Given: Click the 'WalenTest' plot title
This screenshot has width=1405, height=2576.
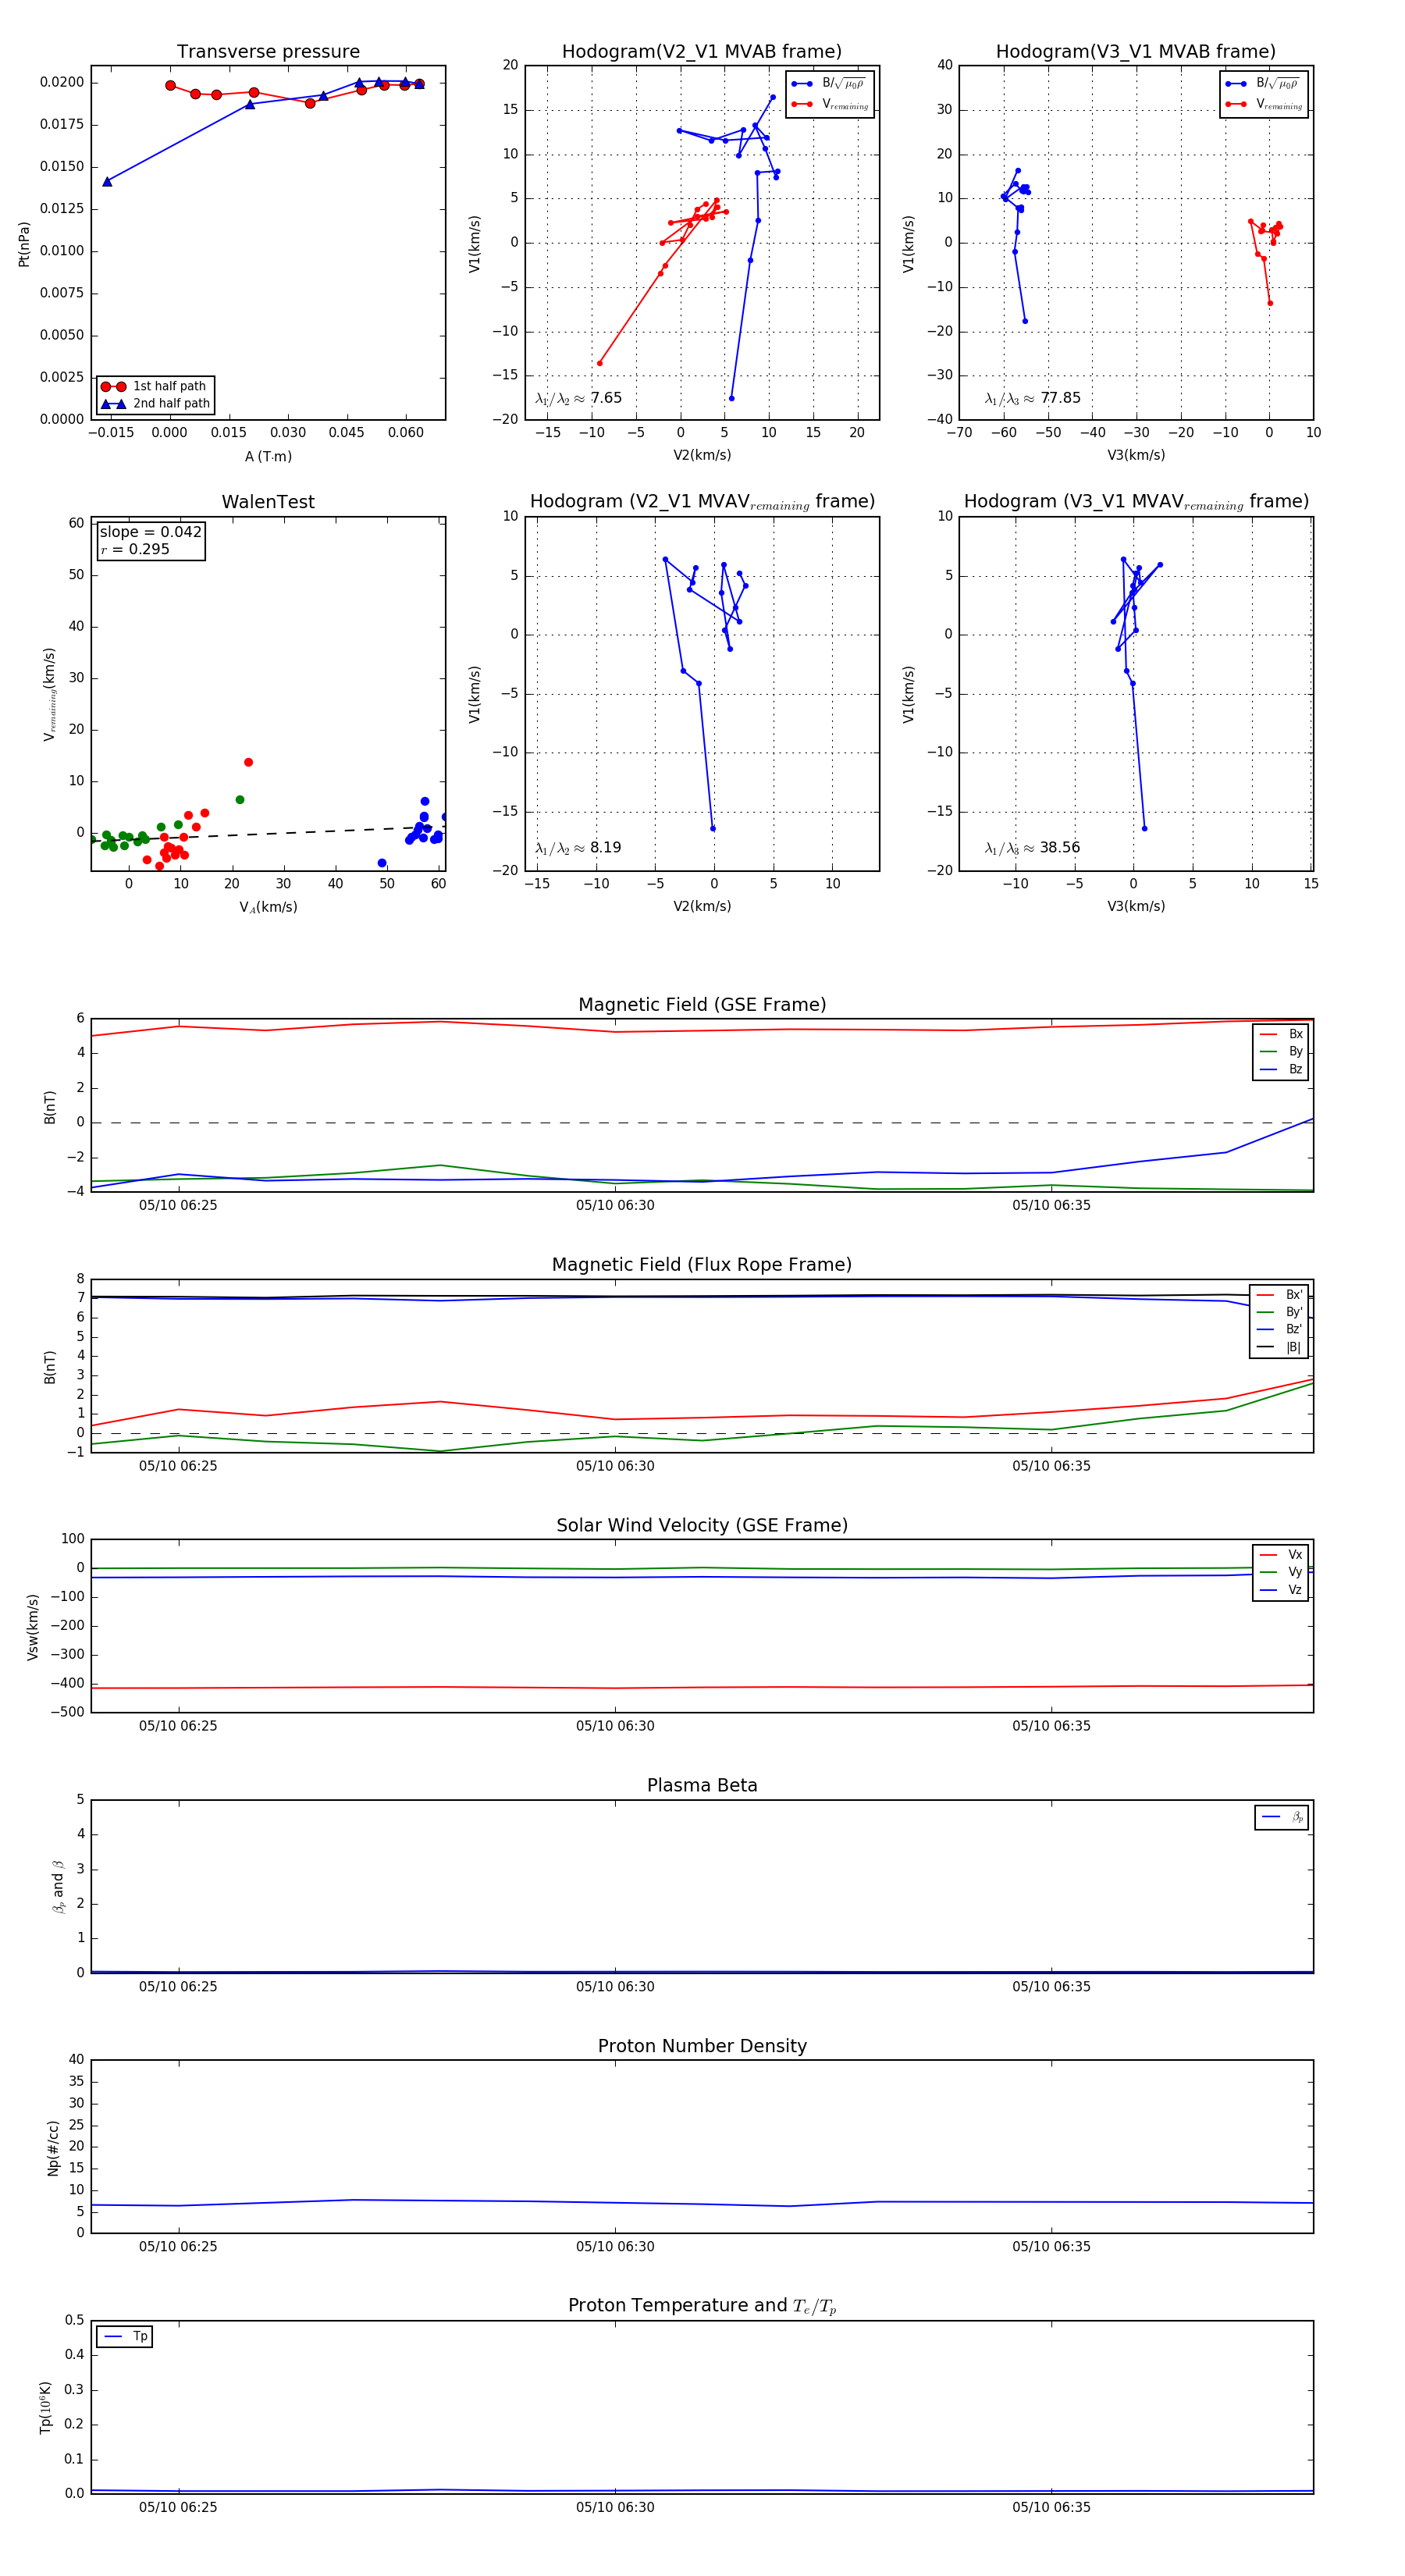Looking at the screenshot, I should point(268,502).
